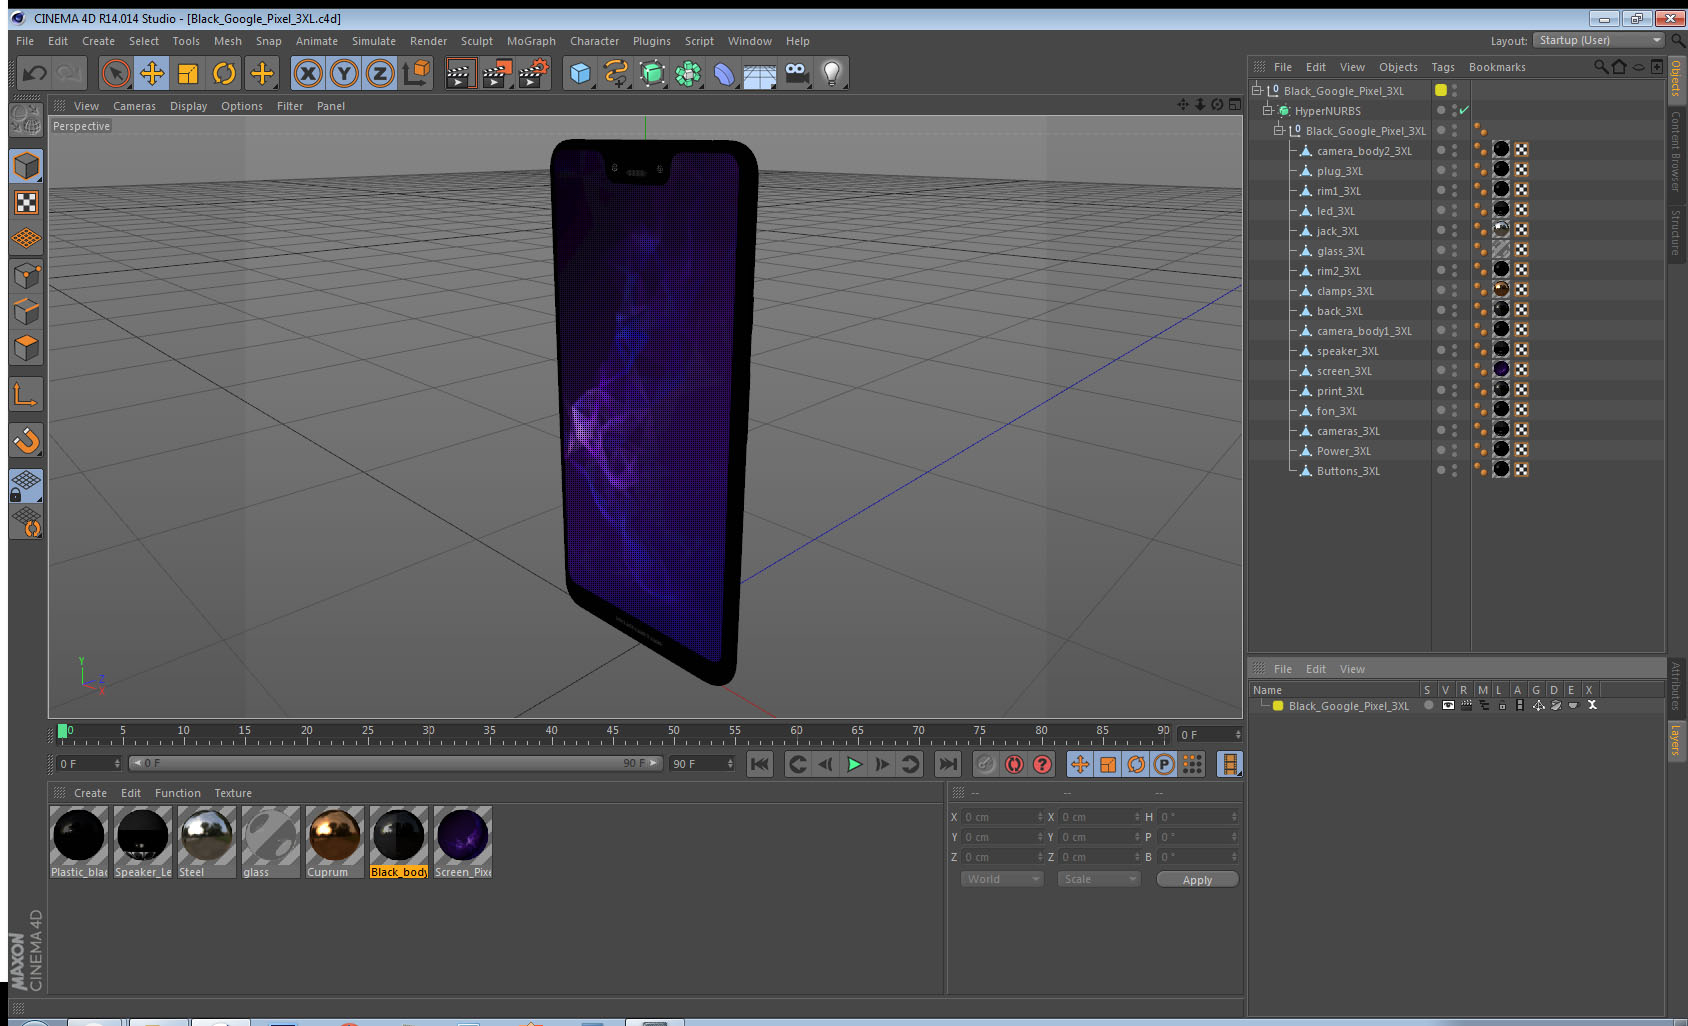Switch to Texture mode in left toolbar
The image size is (1688, 1026).
[26, 203]
